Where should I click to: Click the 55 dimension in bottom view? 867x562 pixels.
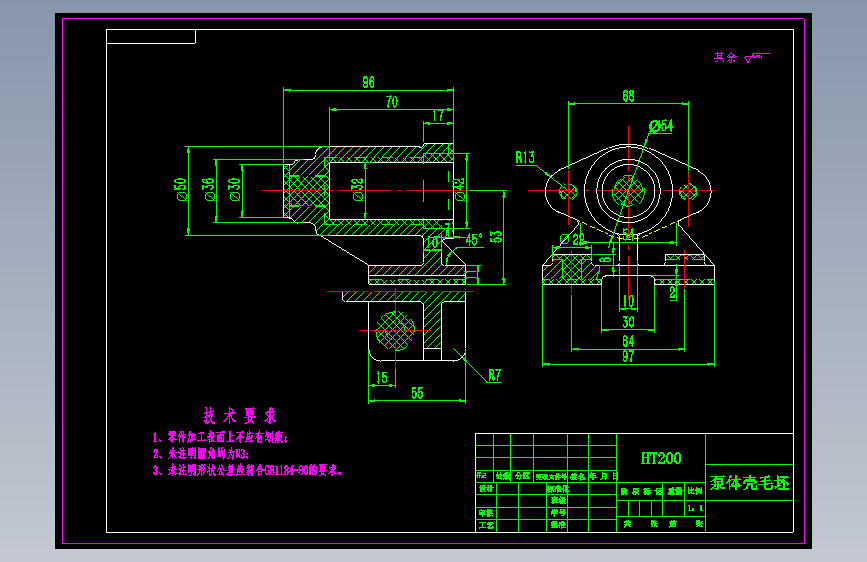pyautogui.click(x=417, y=393)
